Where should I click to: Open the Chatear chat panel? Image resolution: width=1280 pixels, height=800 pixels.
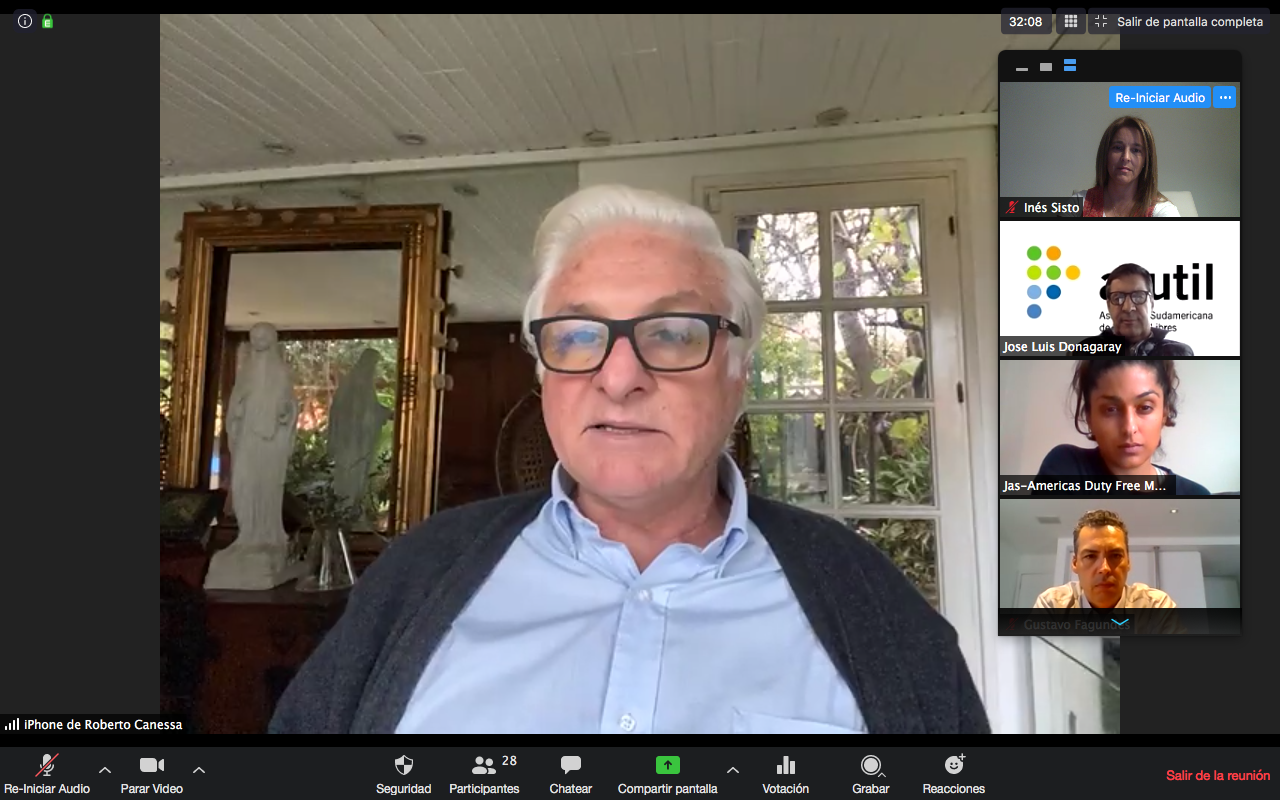coord(570,766)
